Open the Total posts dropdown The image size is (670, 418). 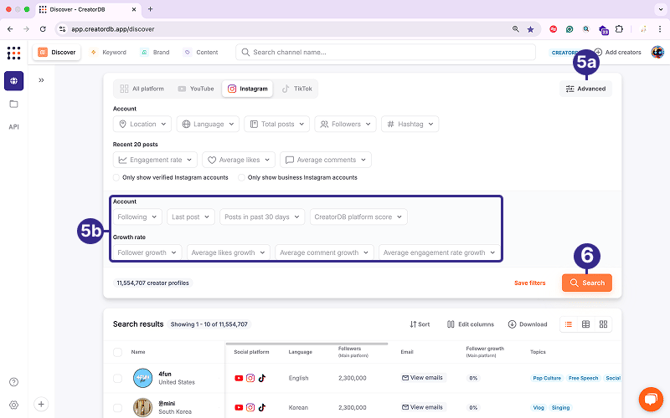(277, 124)
